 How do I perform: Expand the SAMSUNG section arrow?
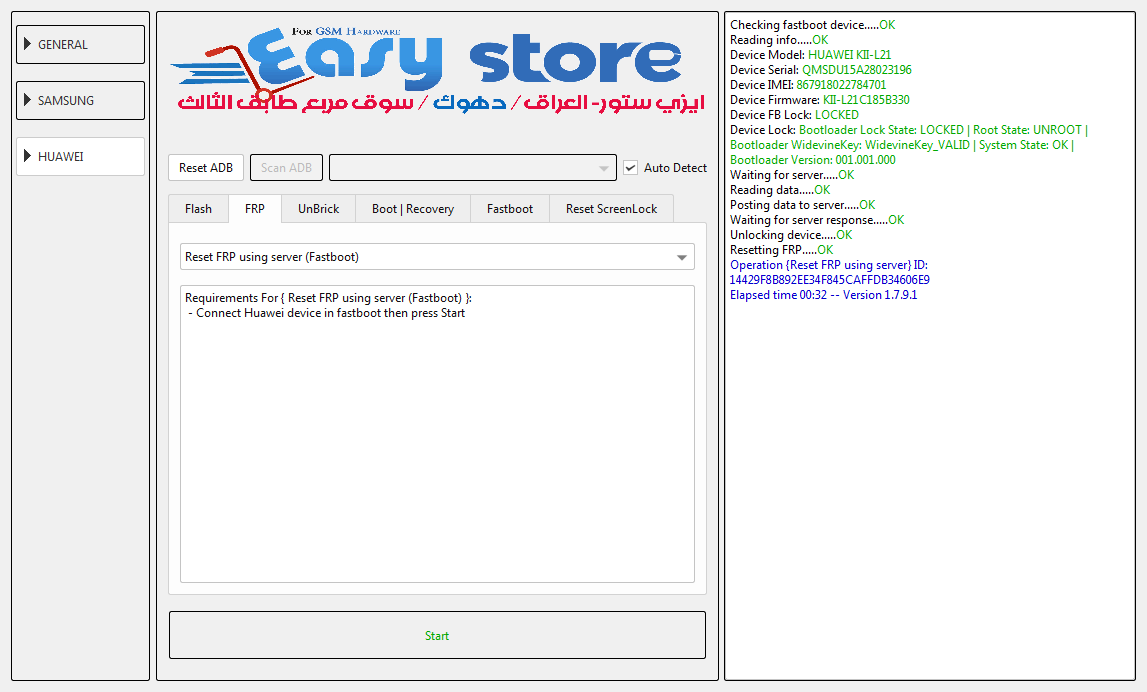click(27, 100)
